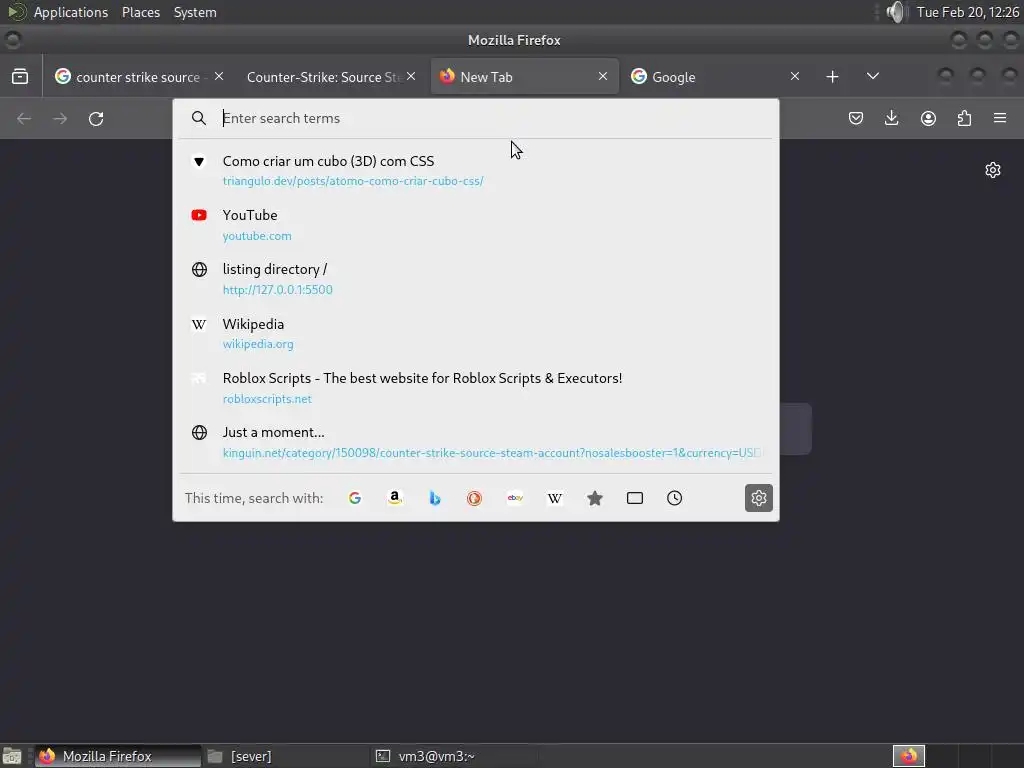The width and height of the screenshot is (1024, 768).
Task: Open the Roblox Scripts suggestion
Action: (x=475, y=387)
